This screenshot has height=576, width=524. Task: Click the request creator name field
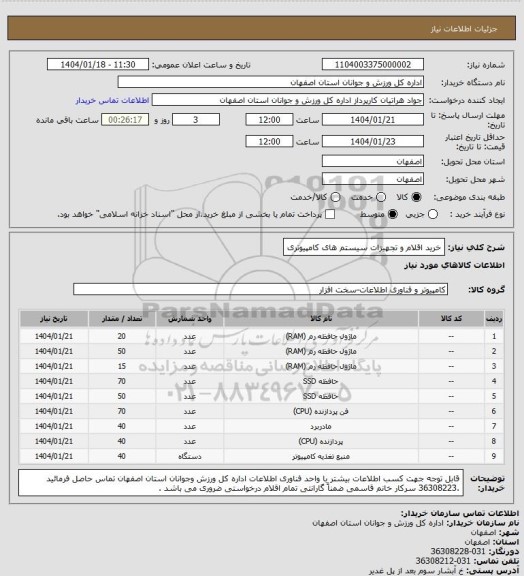pos(288,100)
